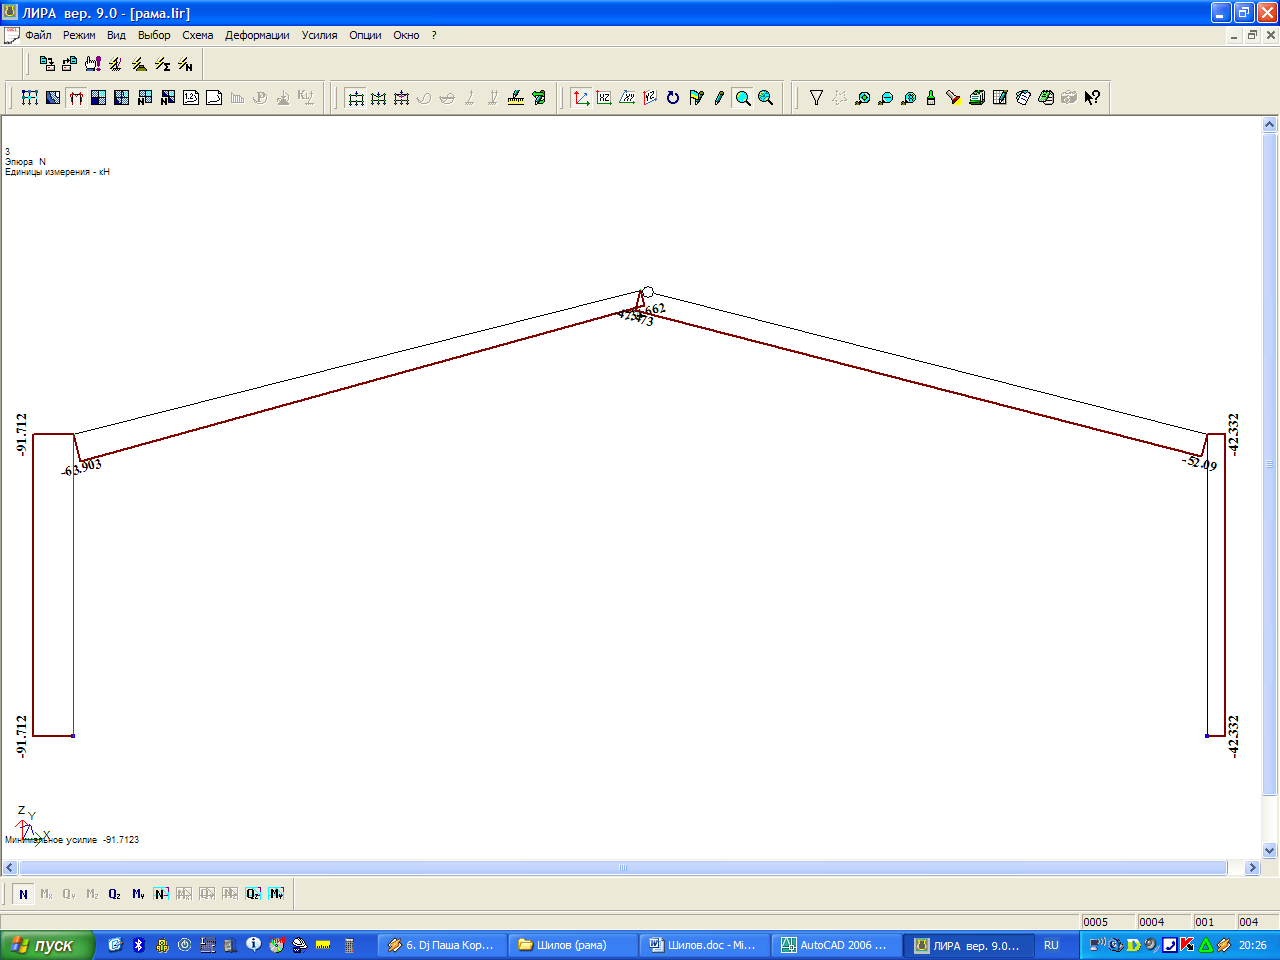This screenshot has height=960, width=1280.
Task: Open the Файл menu
Action: [x=38, y=35]
